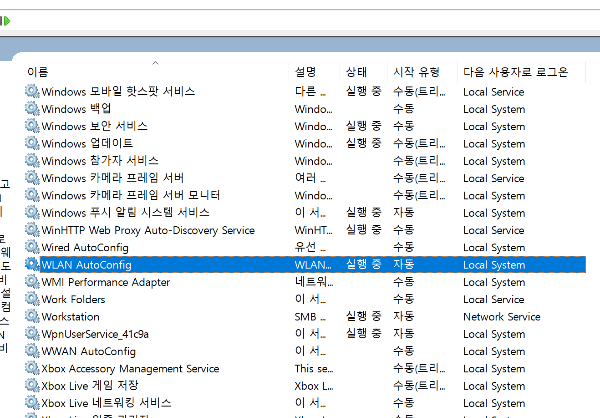Click gear icon of Xbox Live 네트워킹 서비스
Image resolution: width=600 pixels, height=418 pixels.
[x=32, y=403]
